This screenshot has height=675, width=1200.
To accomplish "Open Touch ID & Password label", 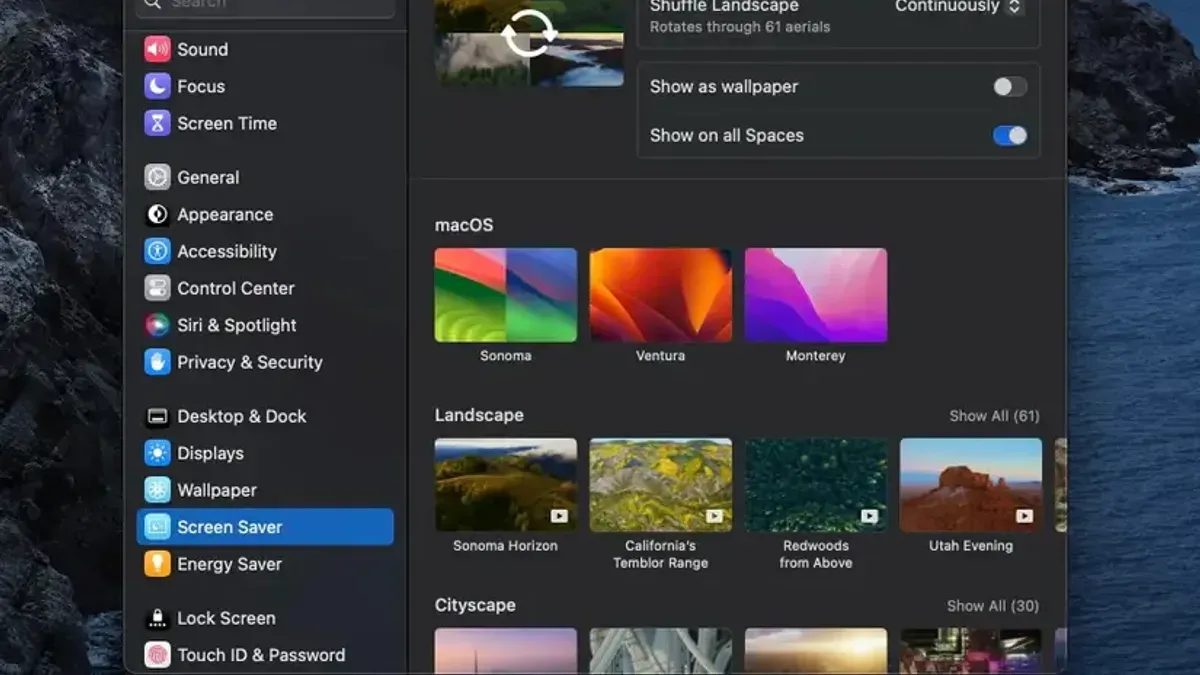I will [x=261, y=655].
